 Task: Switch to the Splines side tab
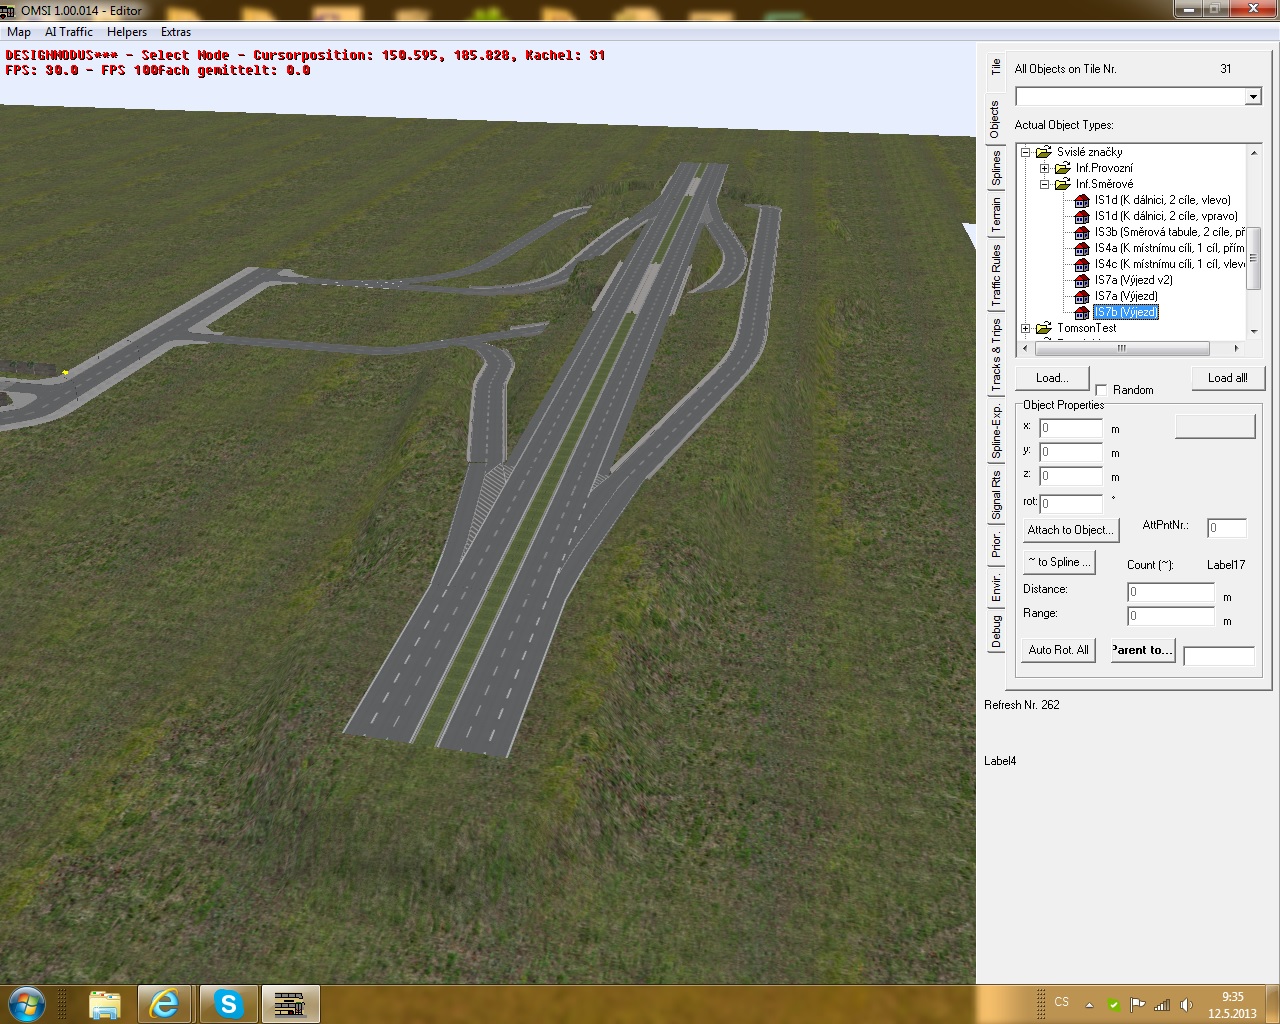[996, 169]
